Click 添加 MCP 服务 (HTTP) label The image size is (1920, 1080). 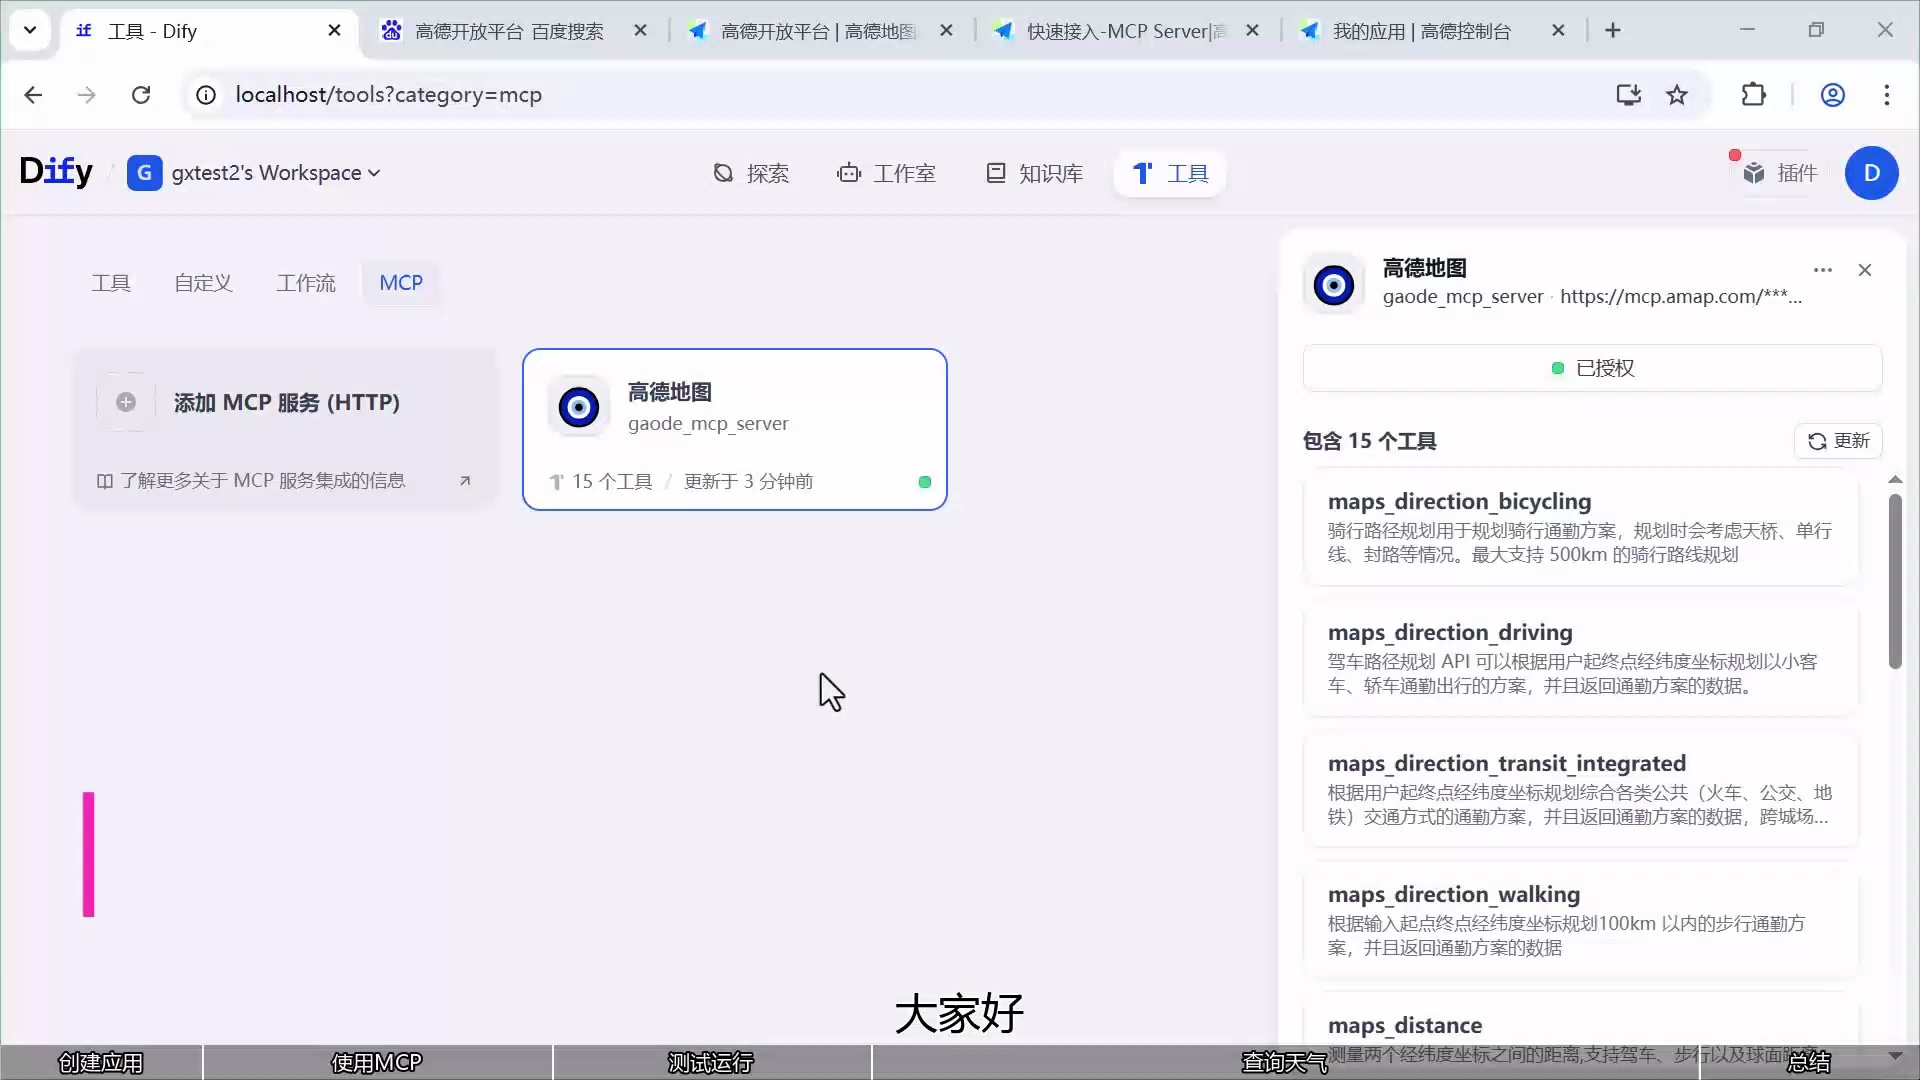pyautogui.click(x=287, y=402)
